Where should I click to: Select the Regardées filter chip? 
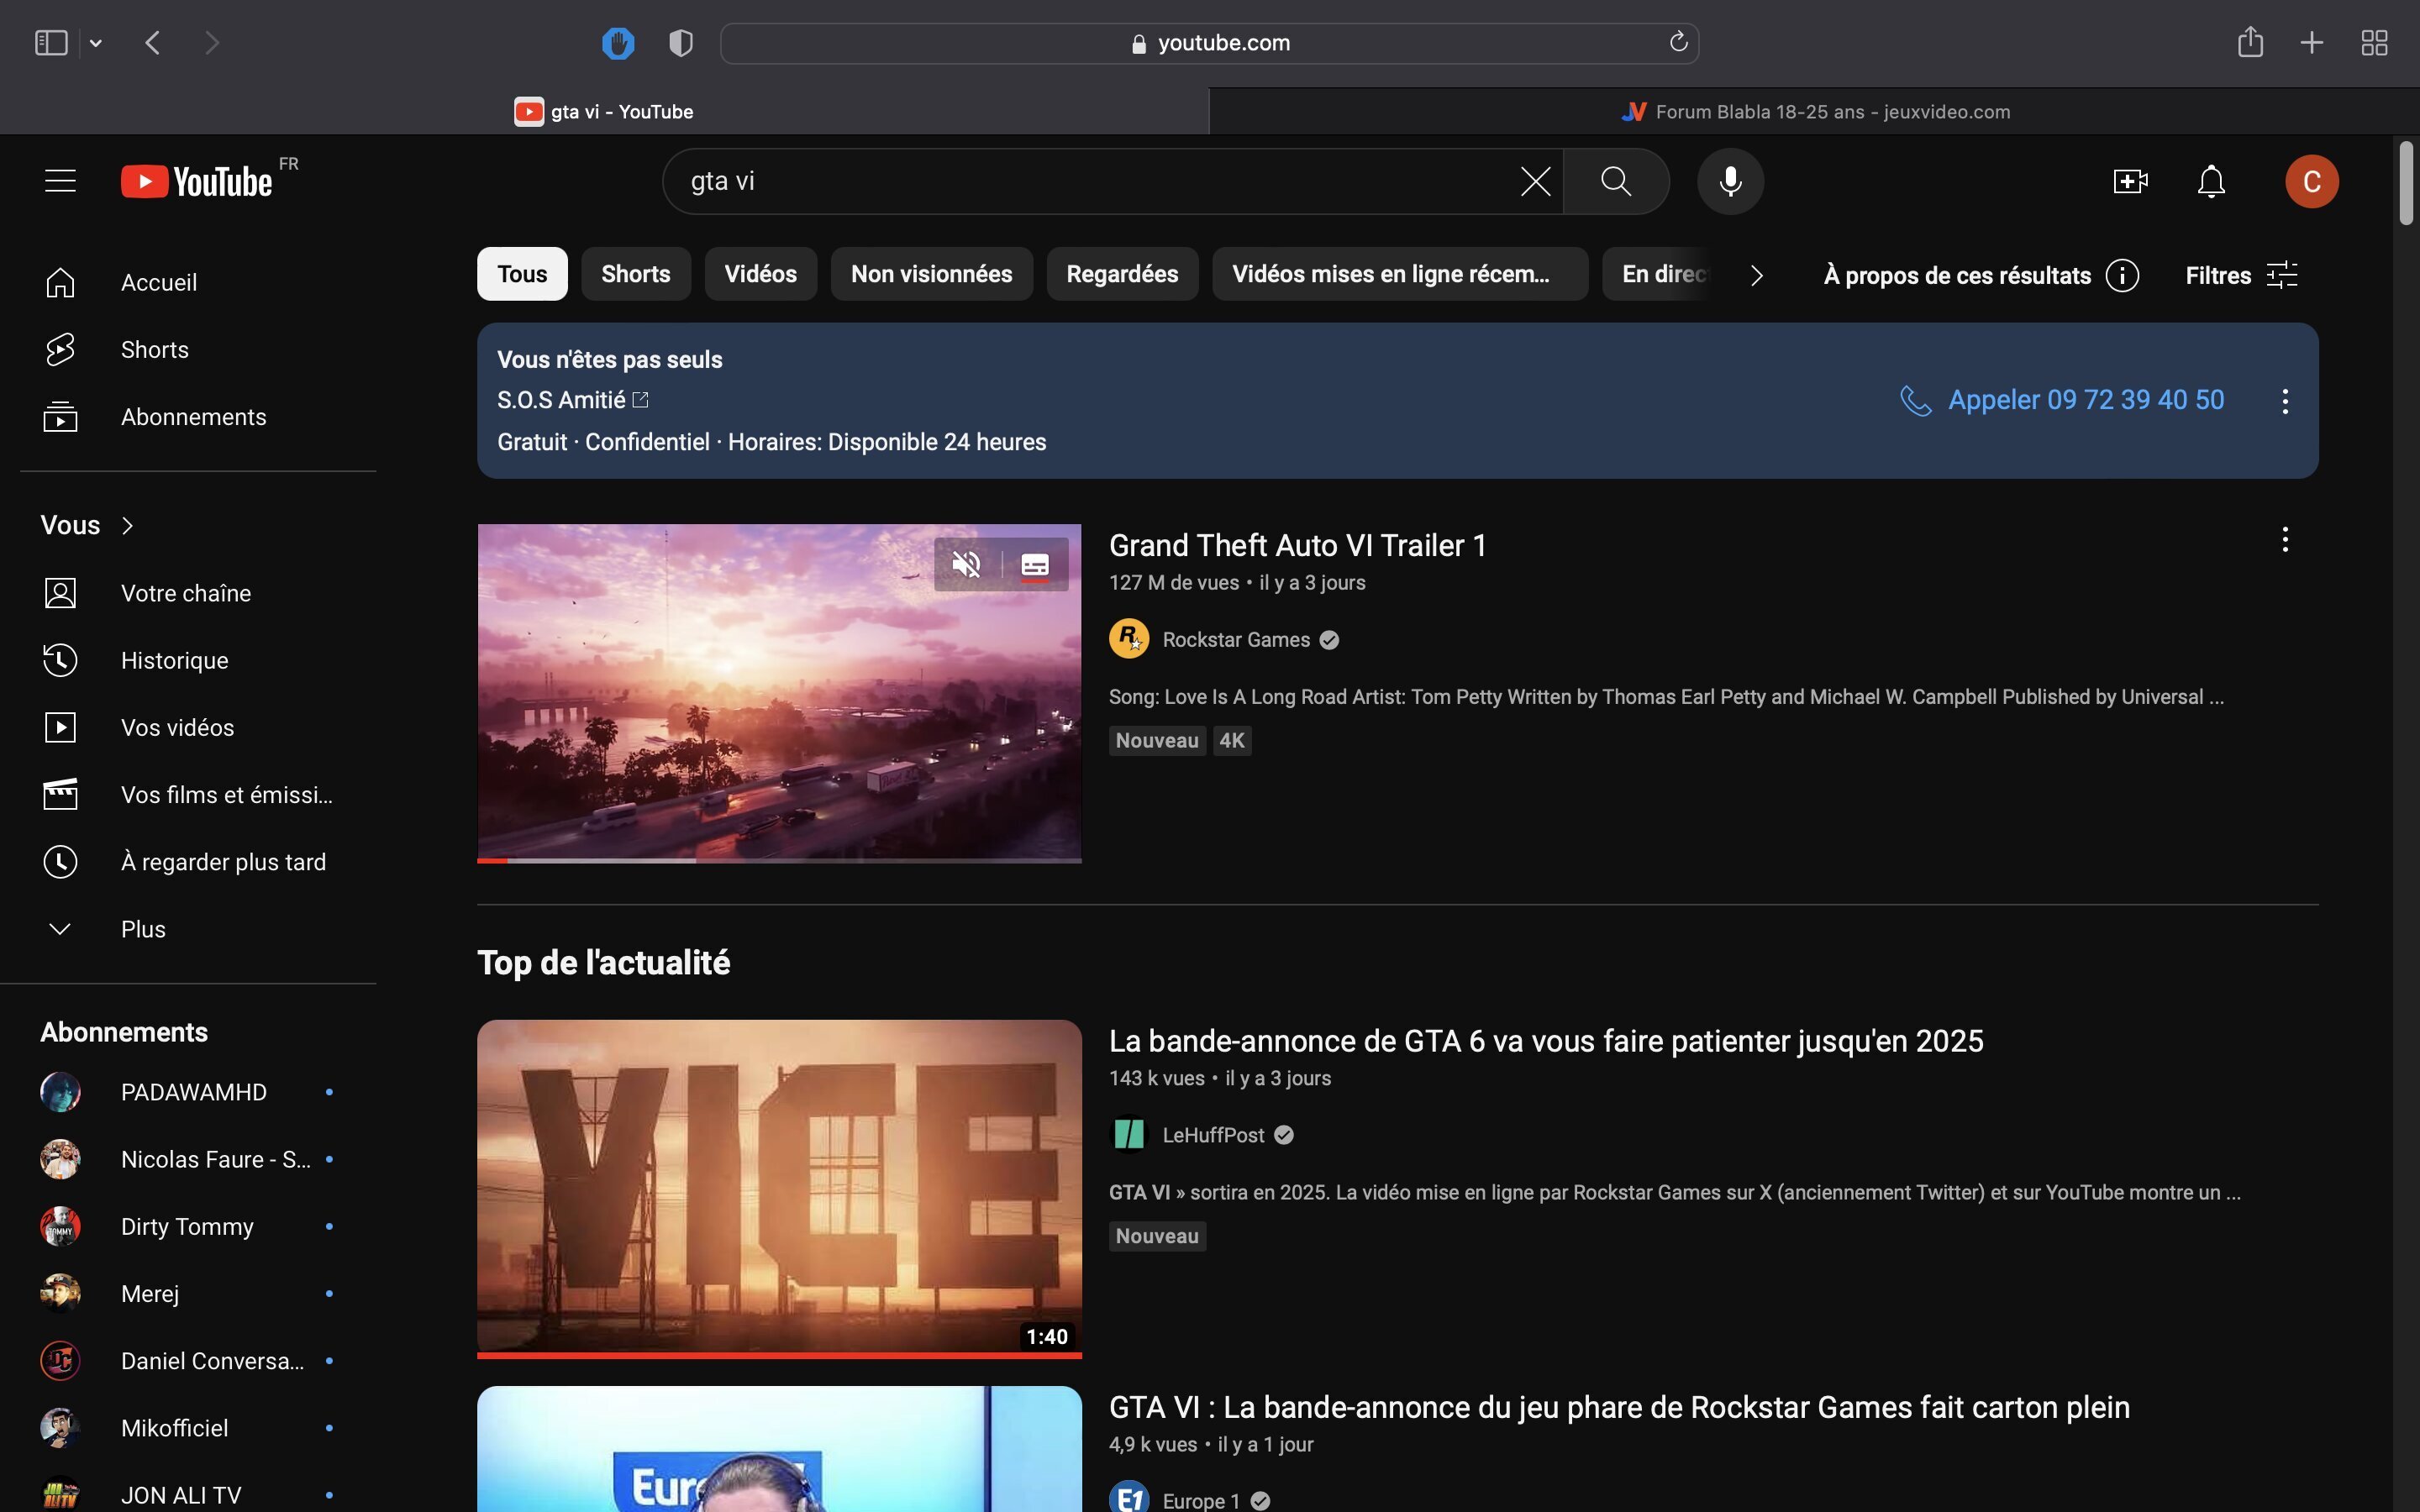tap(1122, 274)
